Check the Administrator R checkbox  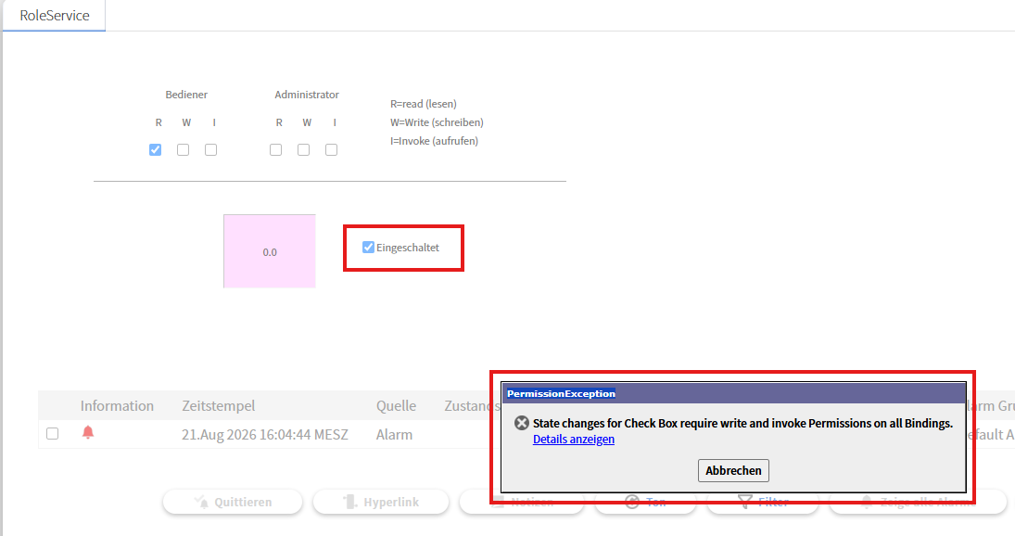[276, 150]
